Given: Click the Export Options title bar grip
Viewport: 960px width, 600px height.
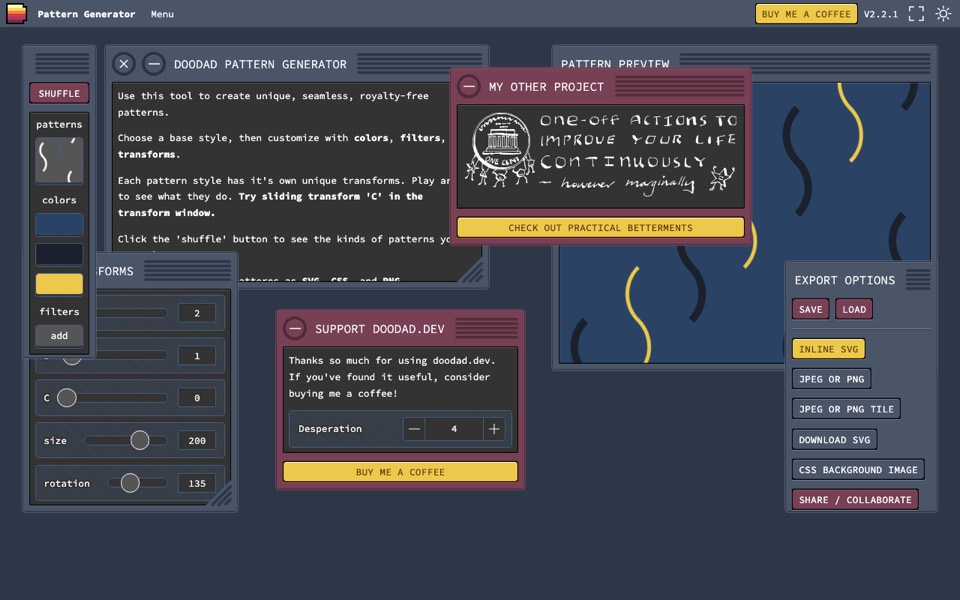Looking at the screenshot, I should pyautogui.click(x=918, y=280).
